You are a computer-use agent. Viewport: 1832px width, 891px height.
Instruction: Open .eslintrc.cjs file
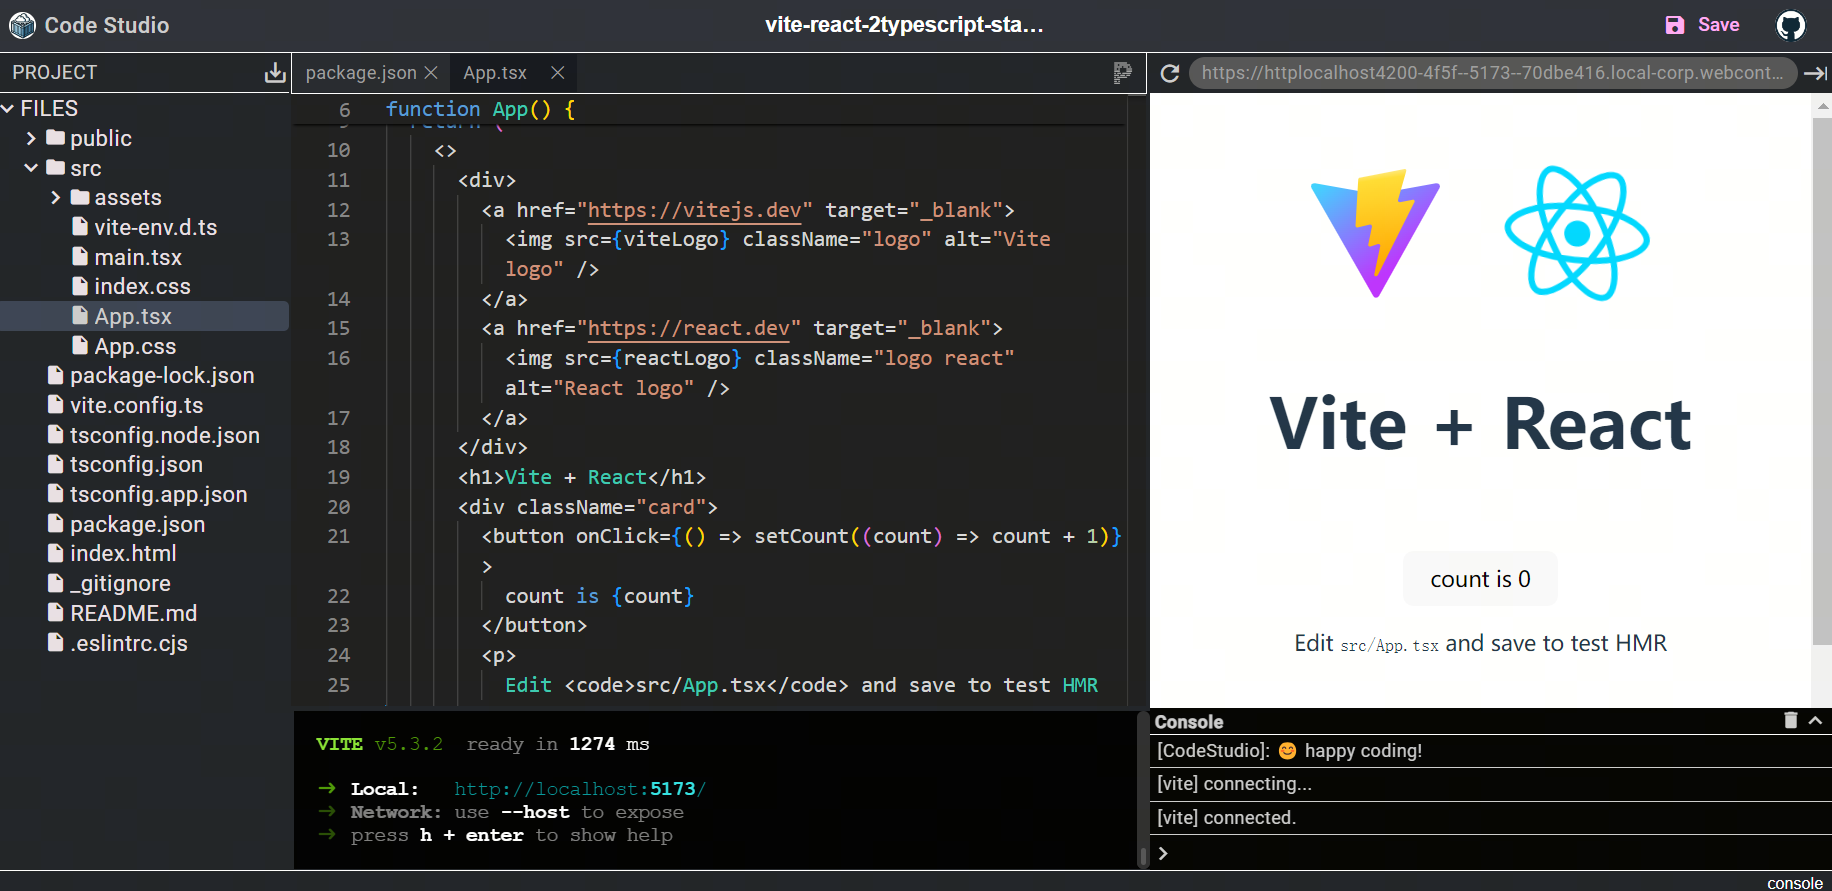tap(128, 643)
